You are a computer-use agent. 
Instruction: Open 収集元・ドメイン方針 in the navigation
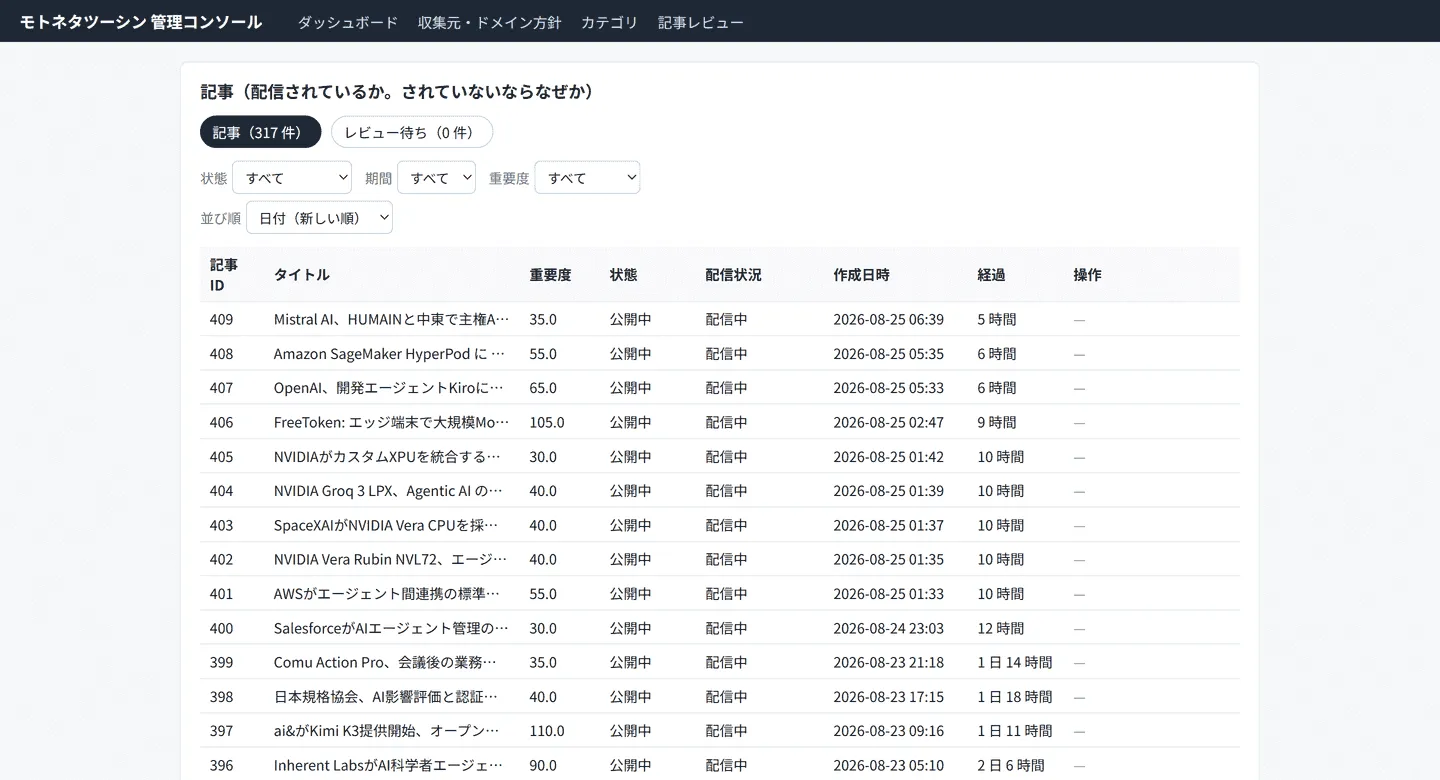489,22
